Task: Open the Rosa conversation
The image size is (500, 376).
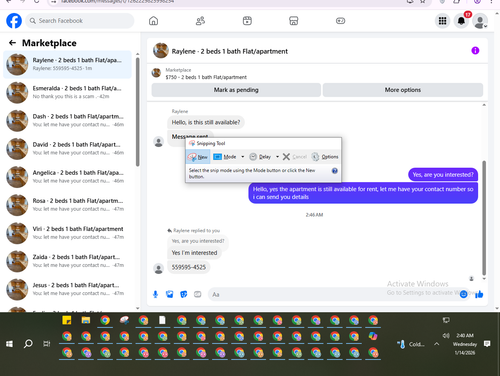Action: pyautogui.click(x=67, y=205)
